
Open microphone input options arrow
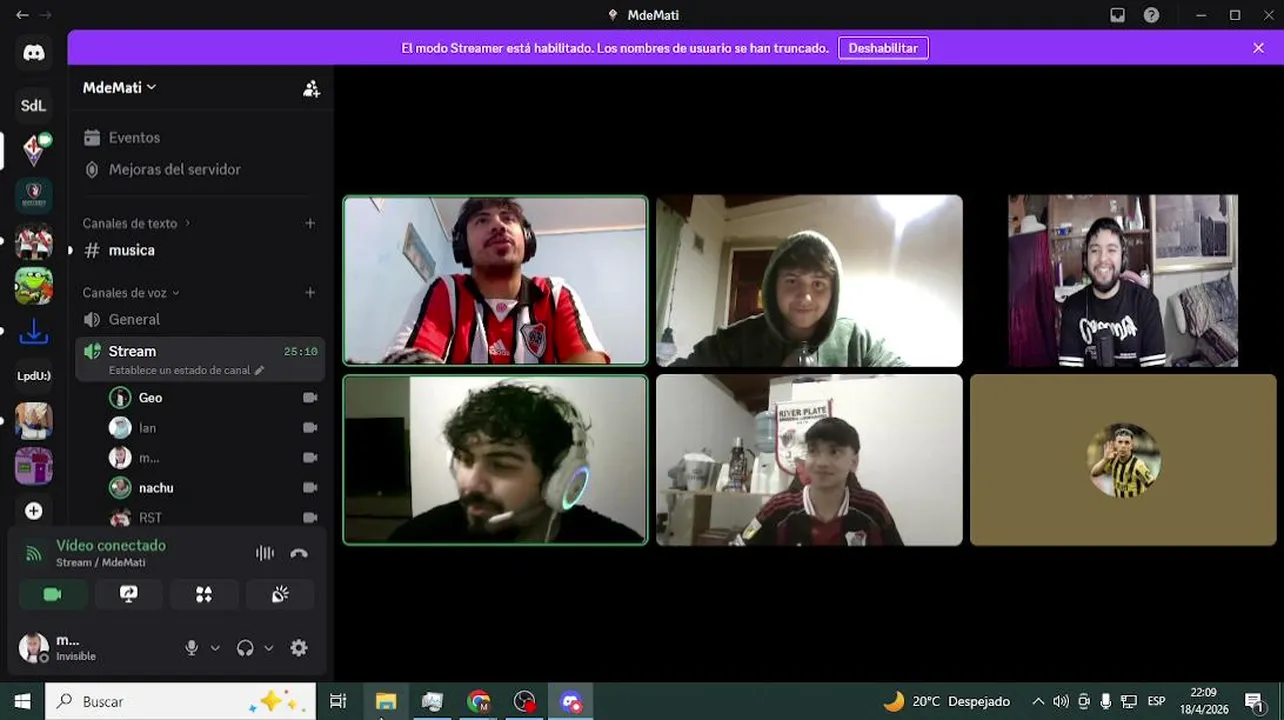pos(215,648)
